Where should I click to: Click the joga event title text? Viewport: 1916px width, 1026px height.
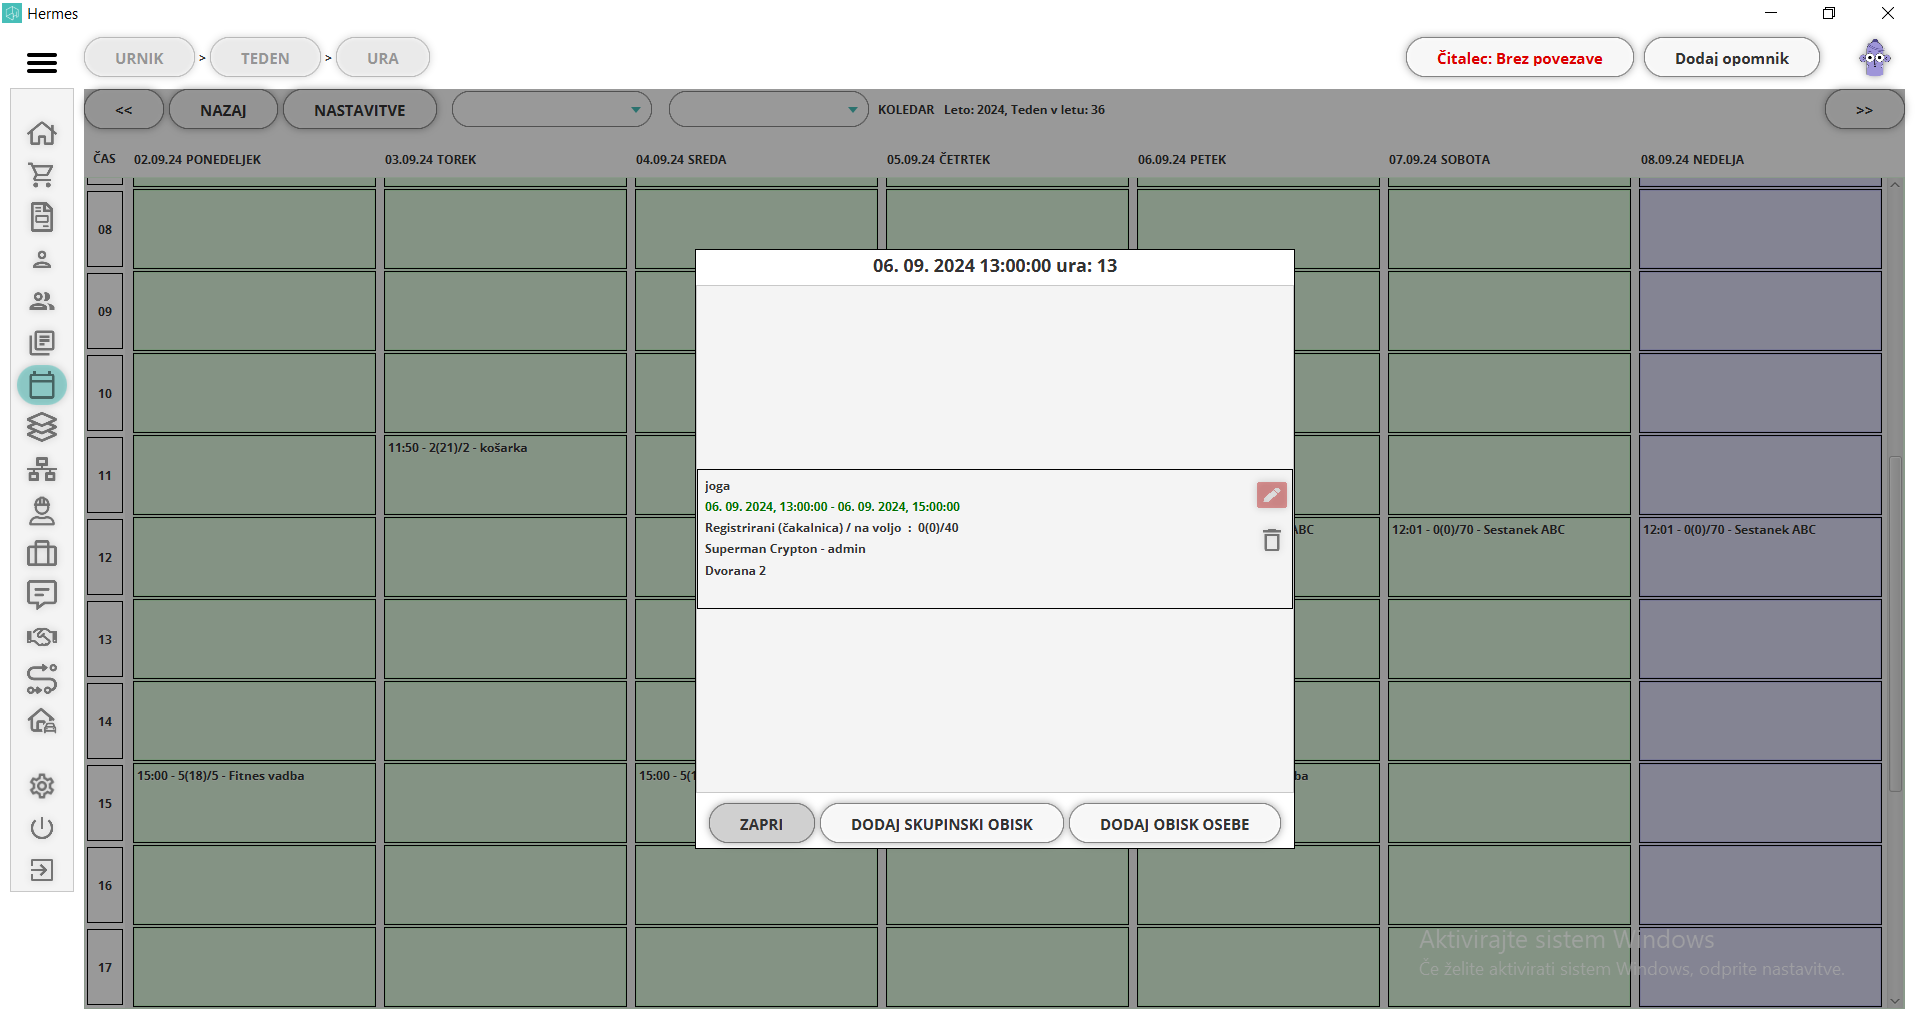pyautogui.click(x=717, y=486)
